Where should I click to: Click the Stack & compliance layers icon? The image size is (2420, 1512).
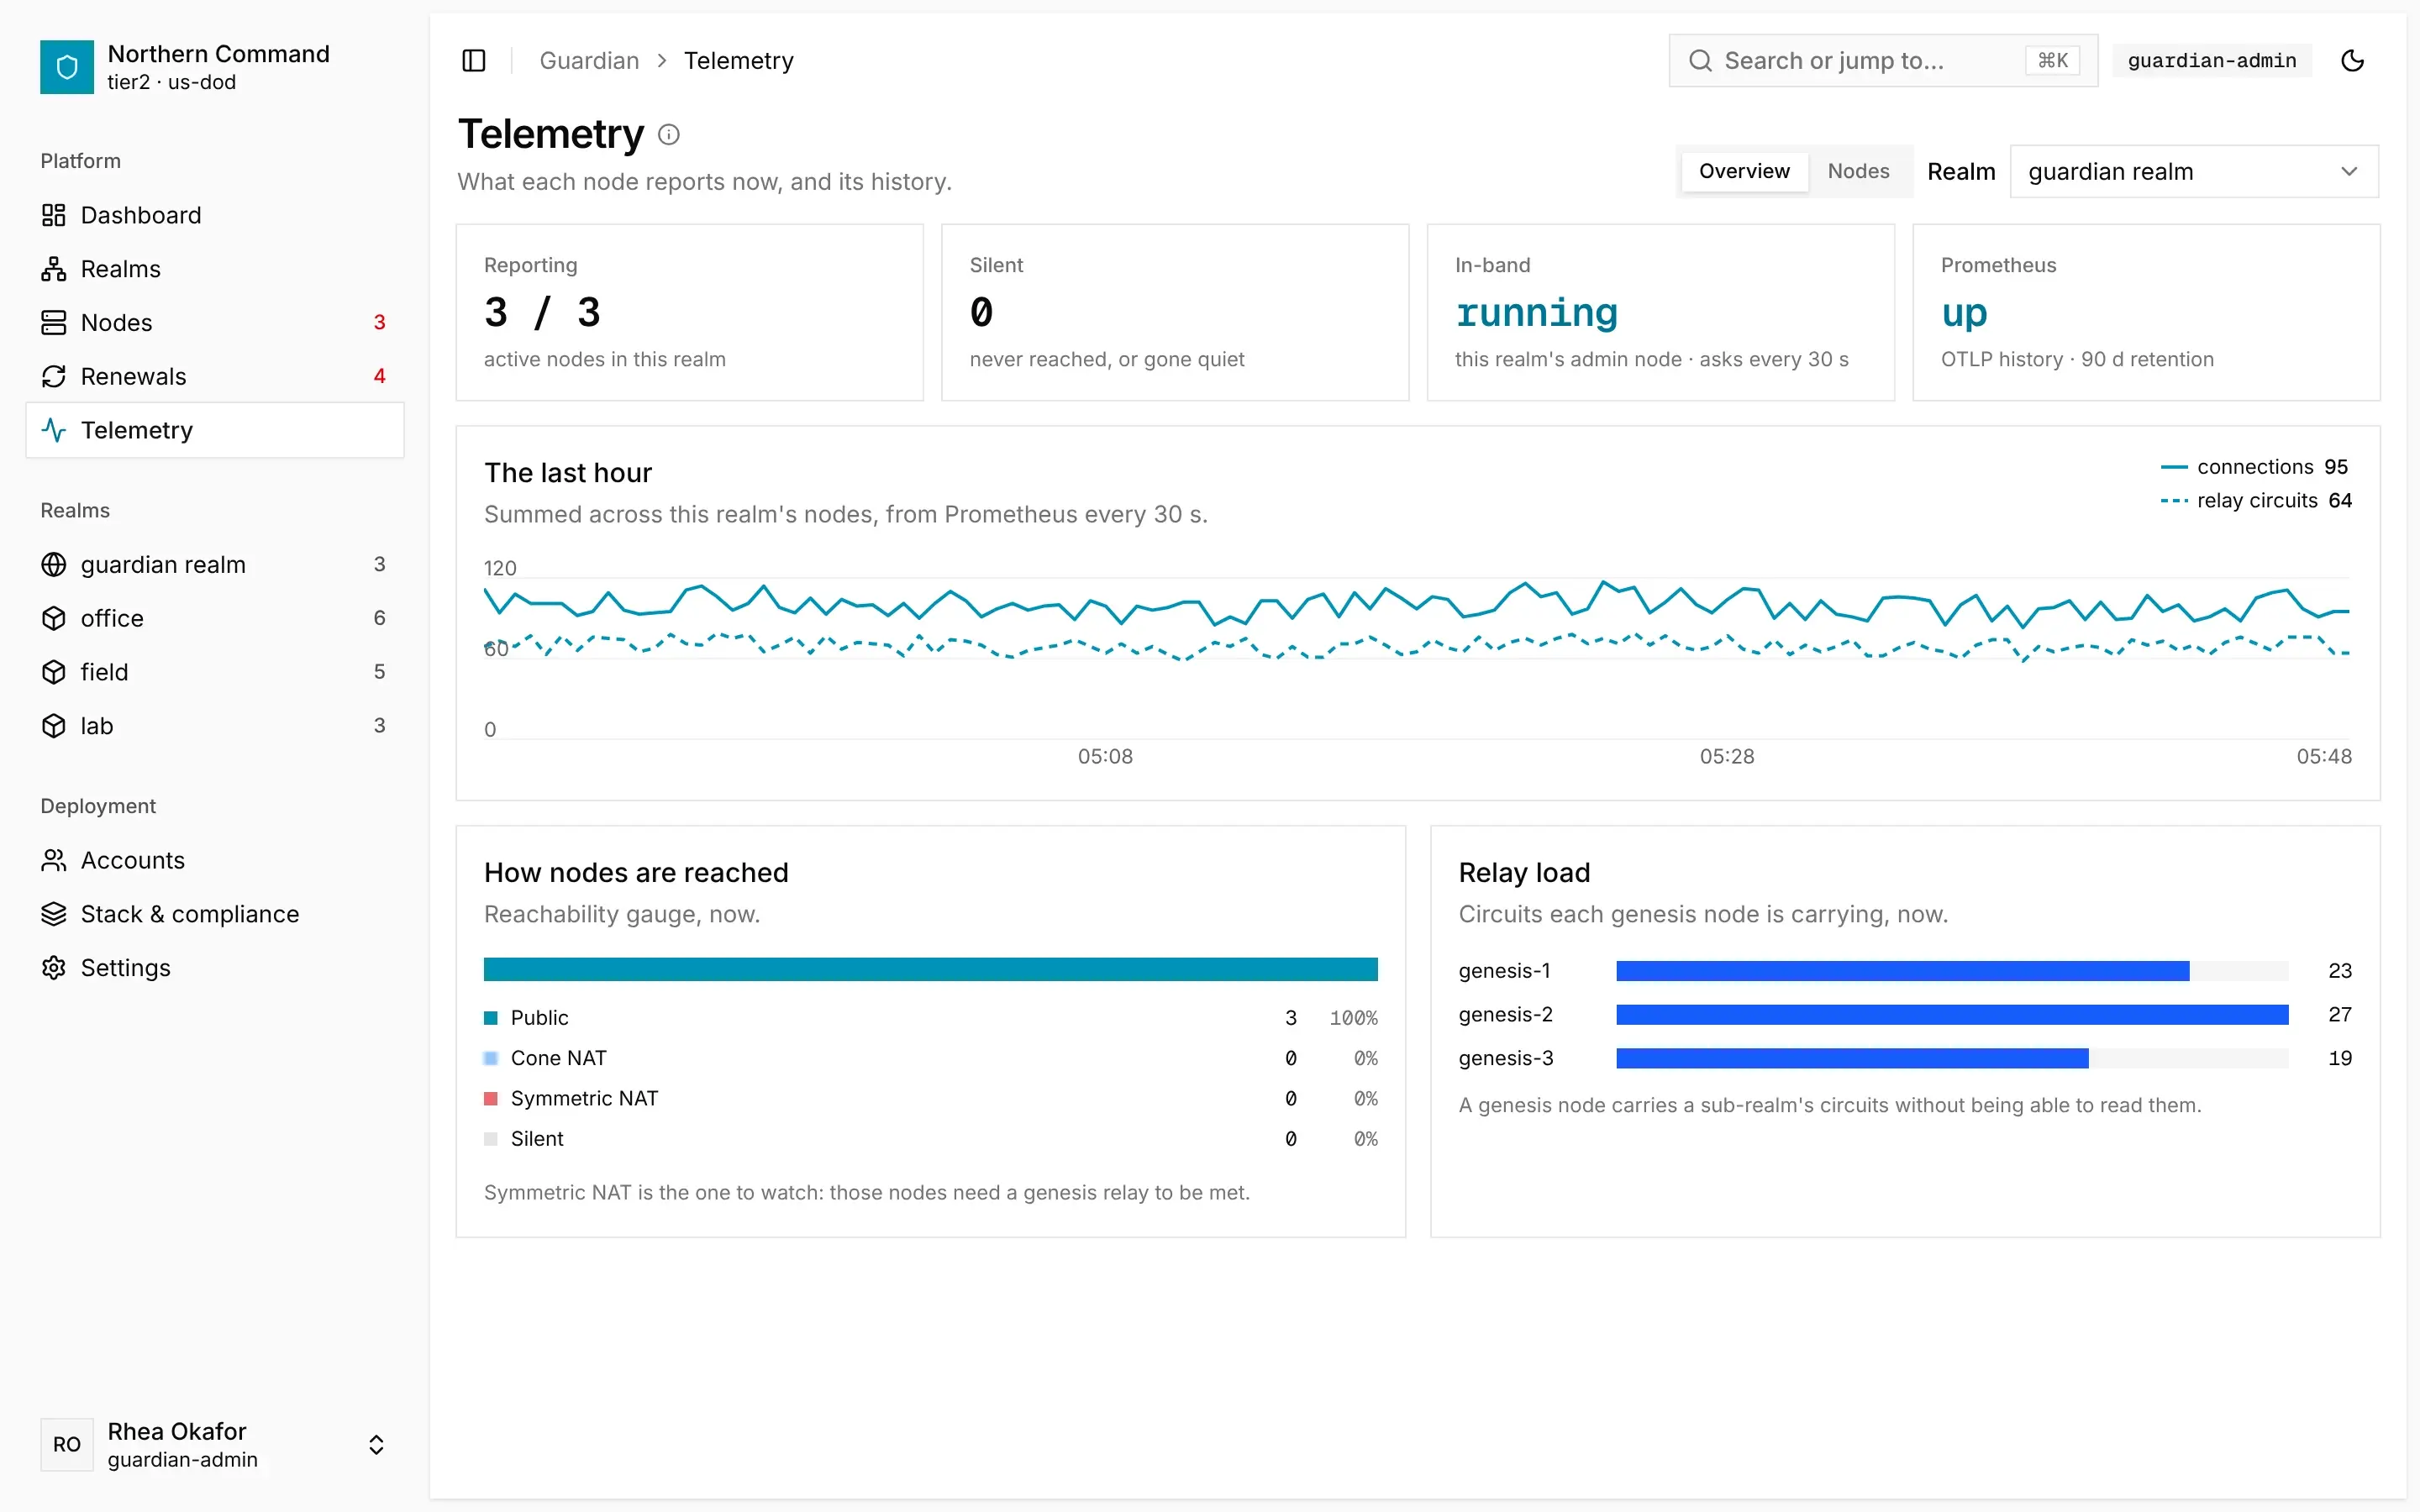pyautogui.click(x=54, y=914)
